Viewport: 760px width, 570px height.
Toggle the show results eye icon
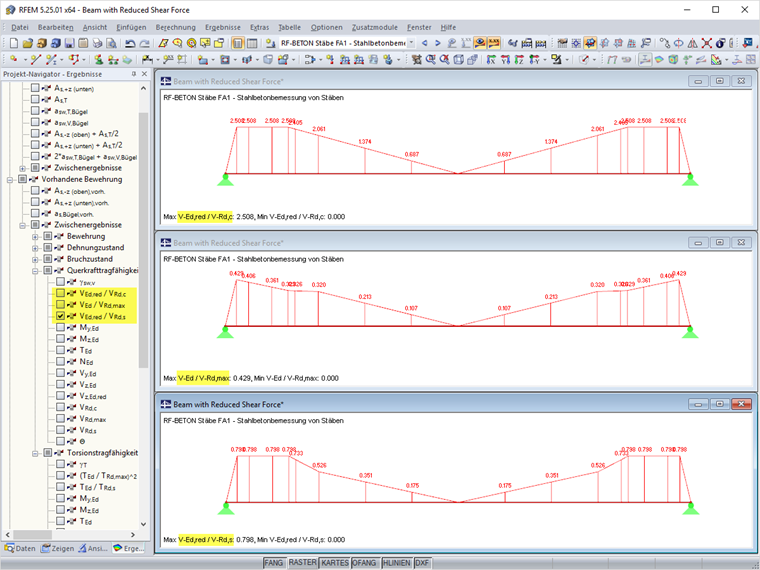coord(480,44)
